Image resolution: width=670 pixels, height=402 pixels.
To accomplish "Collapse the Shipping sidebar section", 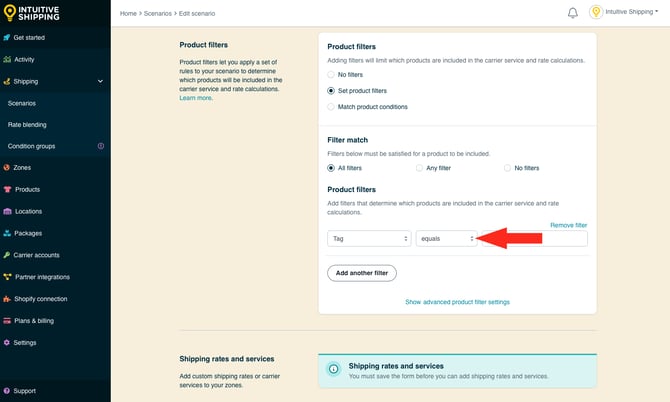I will 99,81.
